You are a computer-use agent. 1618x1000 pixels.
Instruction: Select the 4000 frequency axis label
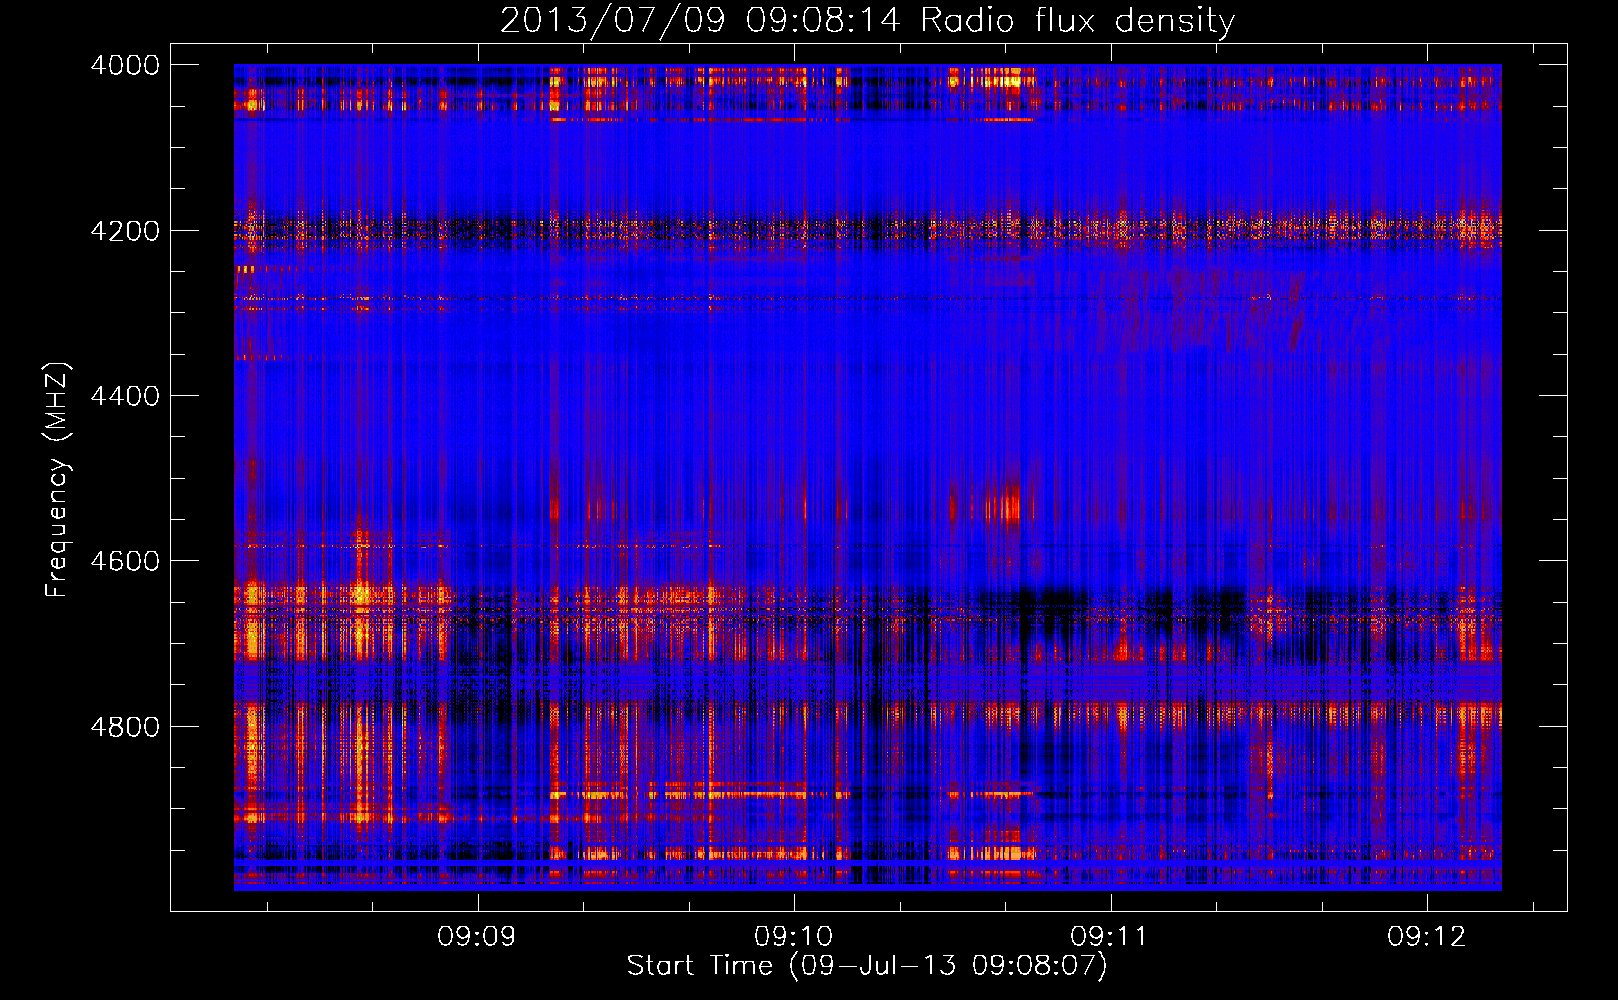pos(125,65)
